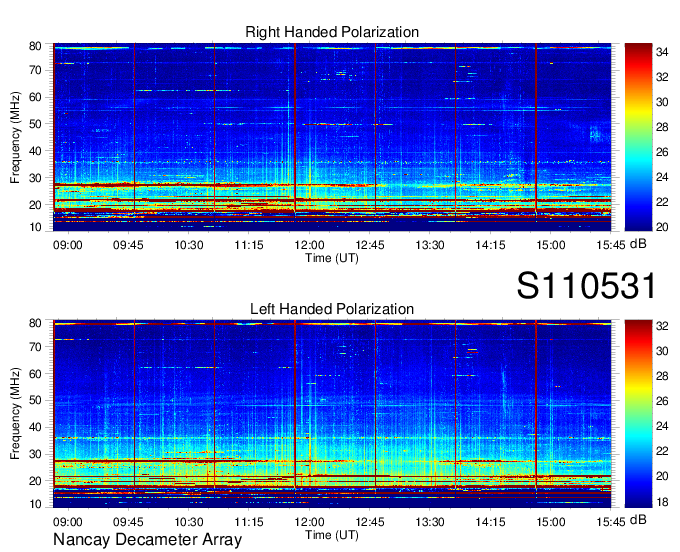Choose 70 MHz tick on Left Handed plot
Image resolution: width=680 pixels, height=552 pixels.
click(x=35, y=347)
